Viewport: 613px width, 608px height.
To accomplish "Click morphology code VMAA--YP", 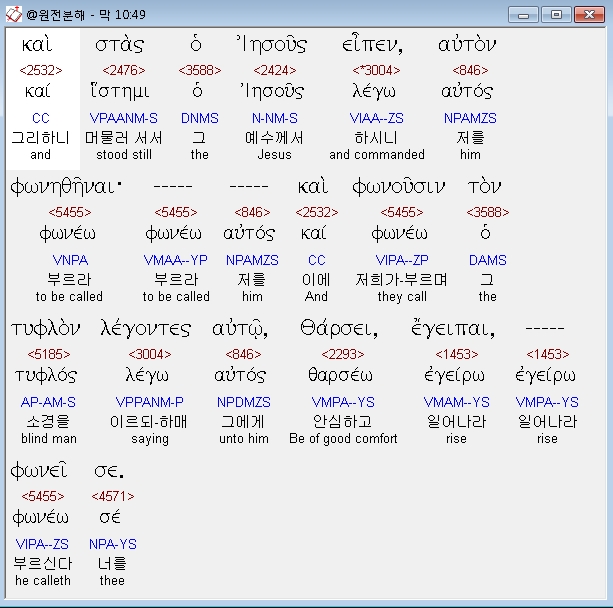I will [176, 260].
